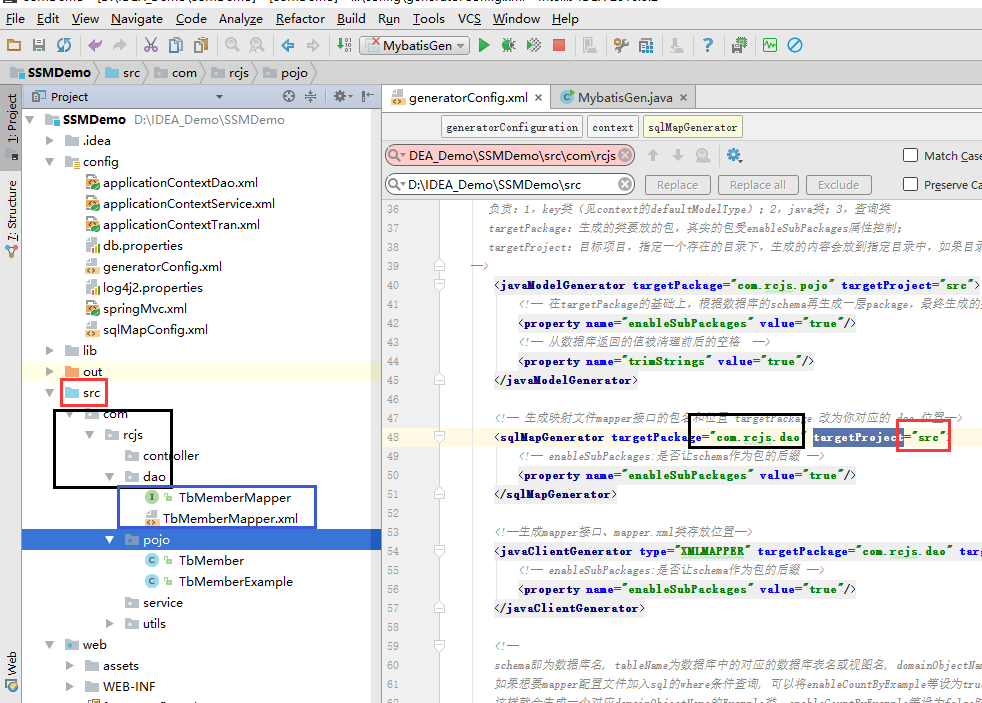The height and width of the screenshot is (703, 982).
Task: Run MybatisGen with the green play icon
Action: (x=483, y=45)
